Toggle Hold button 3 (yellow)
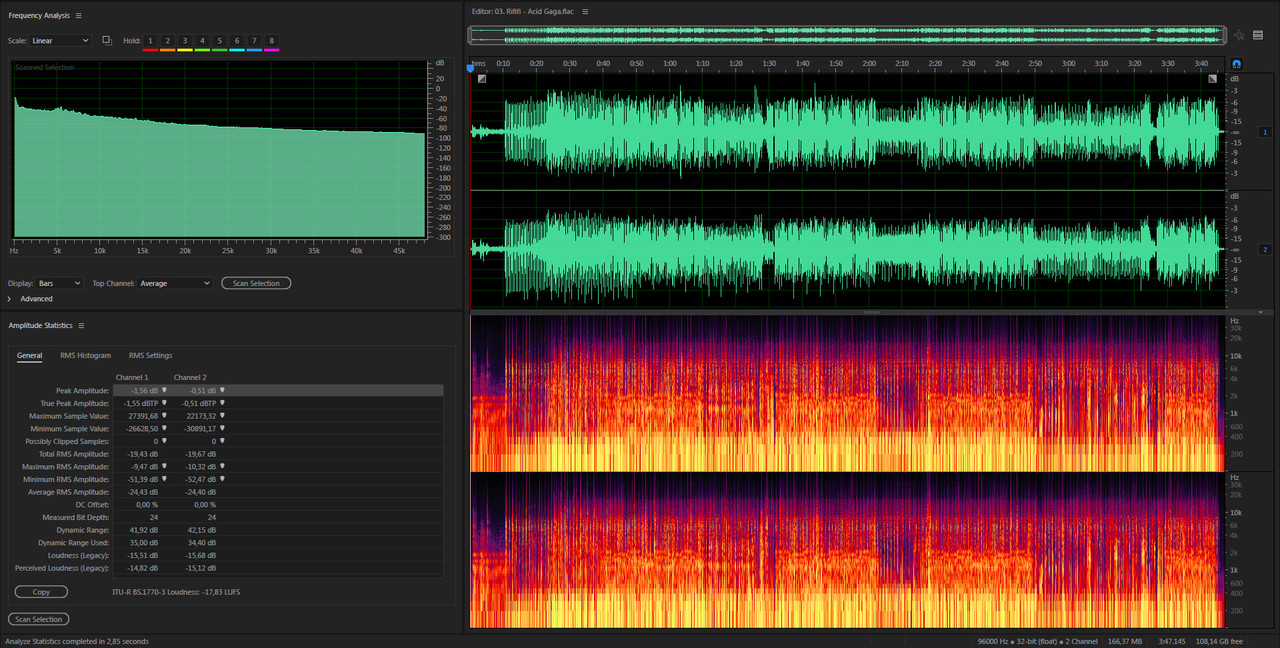The width and height of the screenshot is (1280, 648). 185,41
